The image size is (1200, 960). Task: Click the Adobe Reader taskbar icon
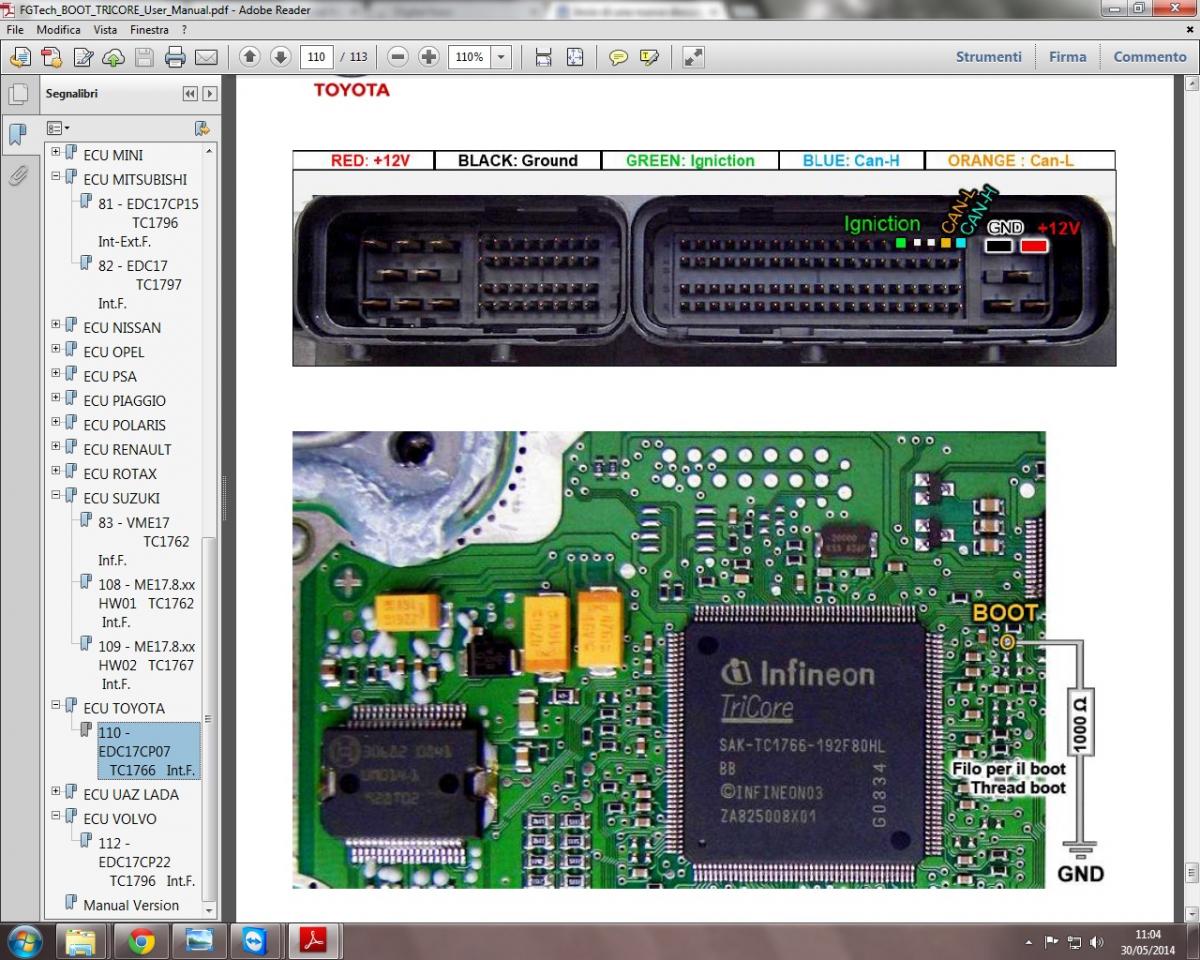coord(315,941)
